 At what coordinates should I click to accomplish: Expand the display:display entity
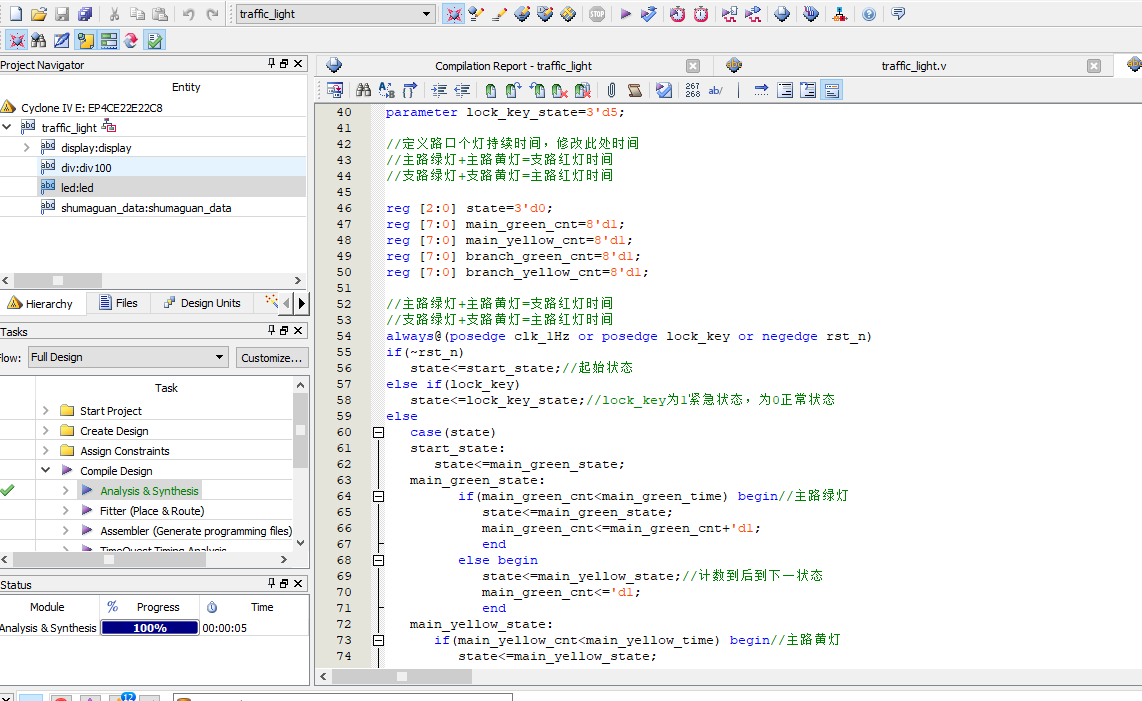click(x=27, y=147)
